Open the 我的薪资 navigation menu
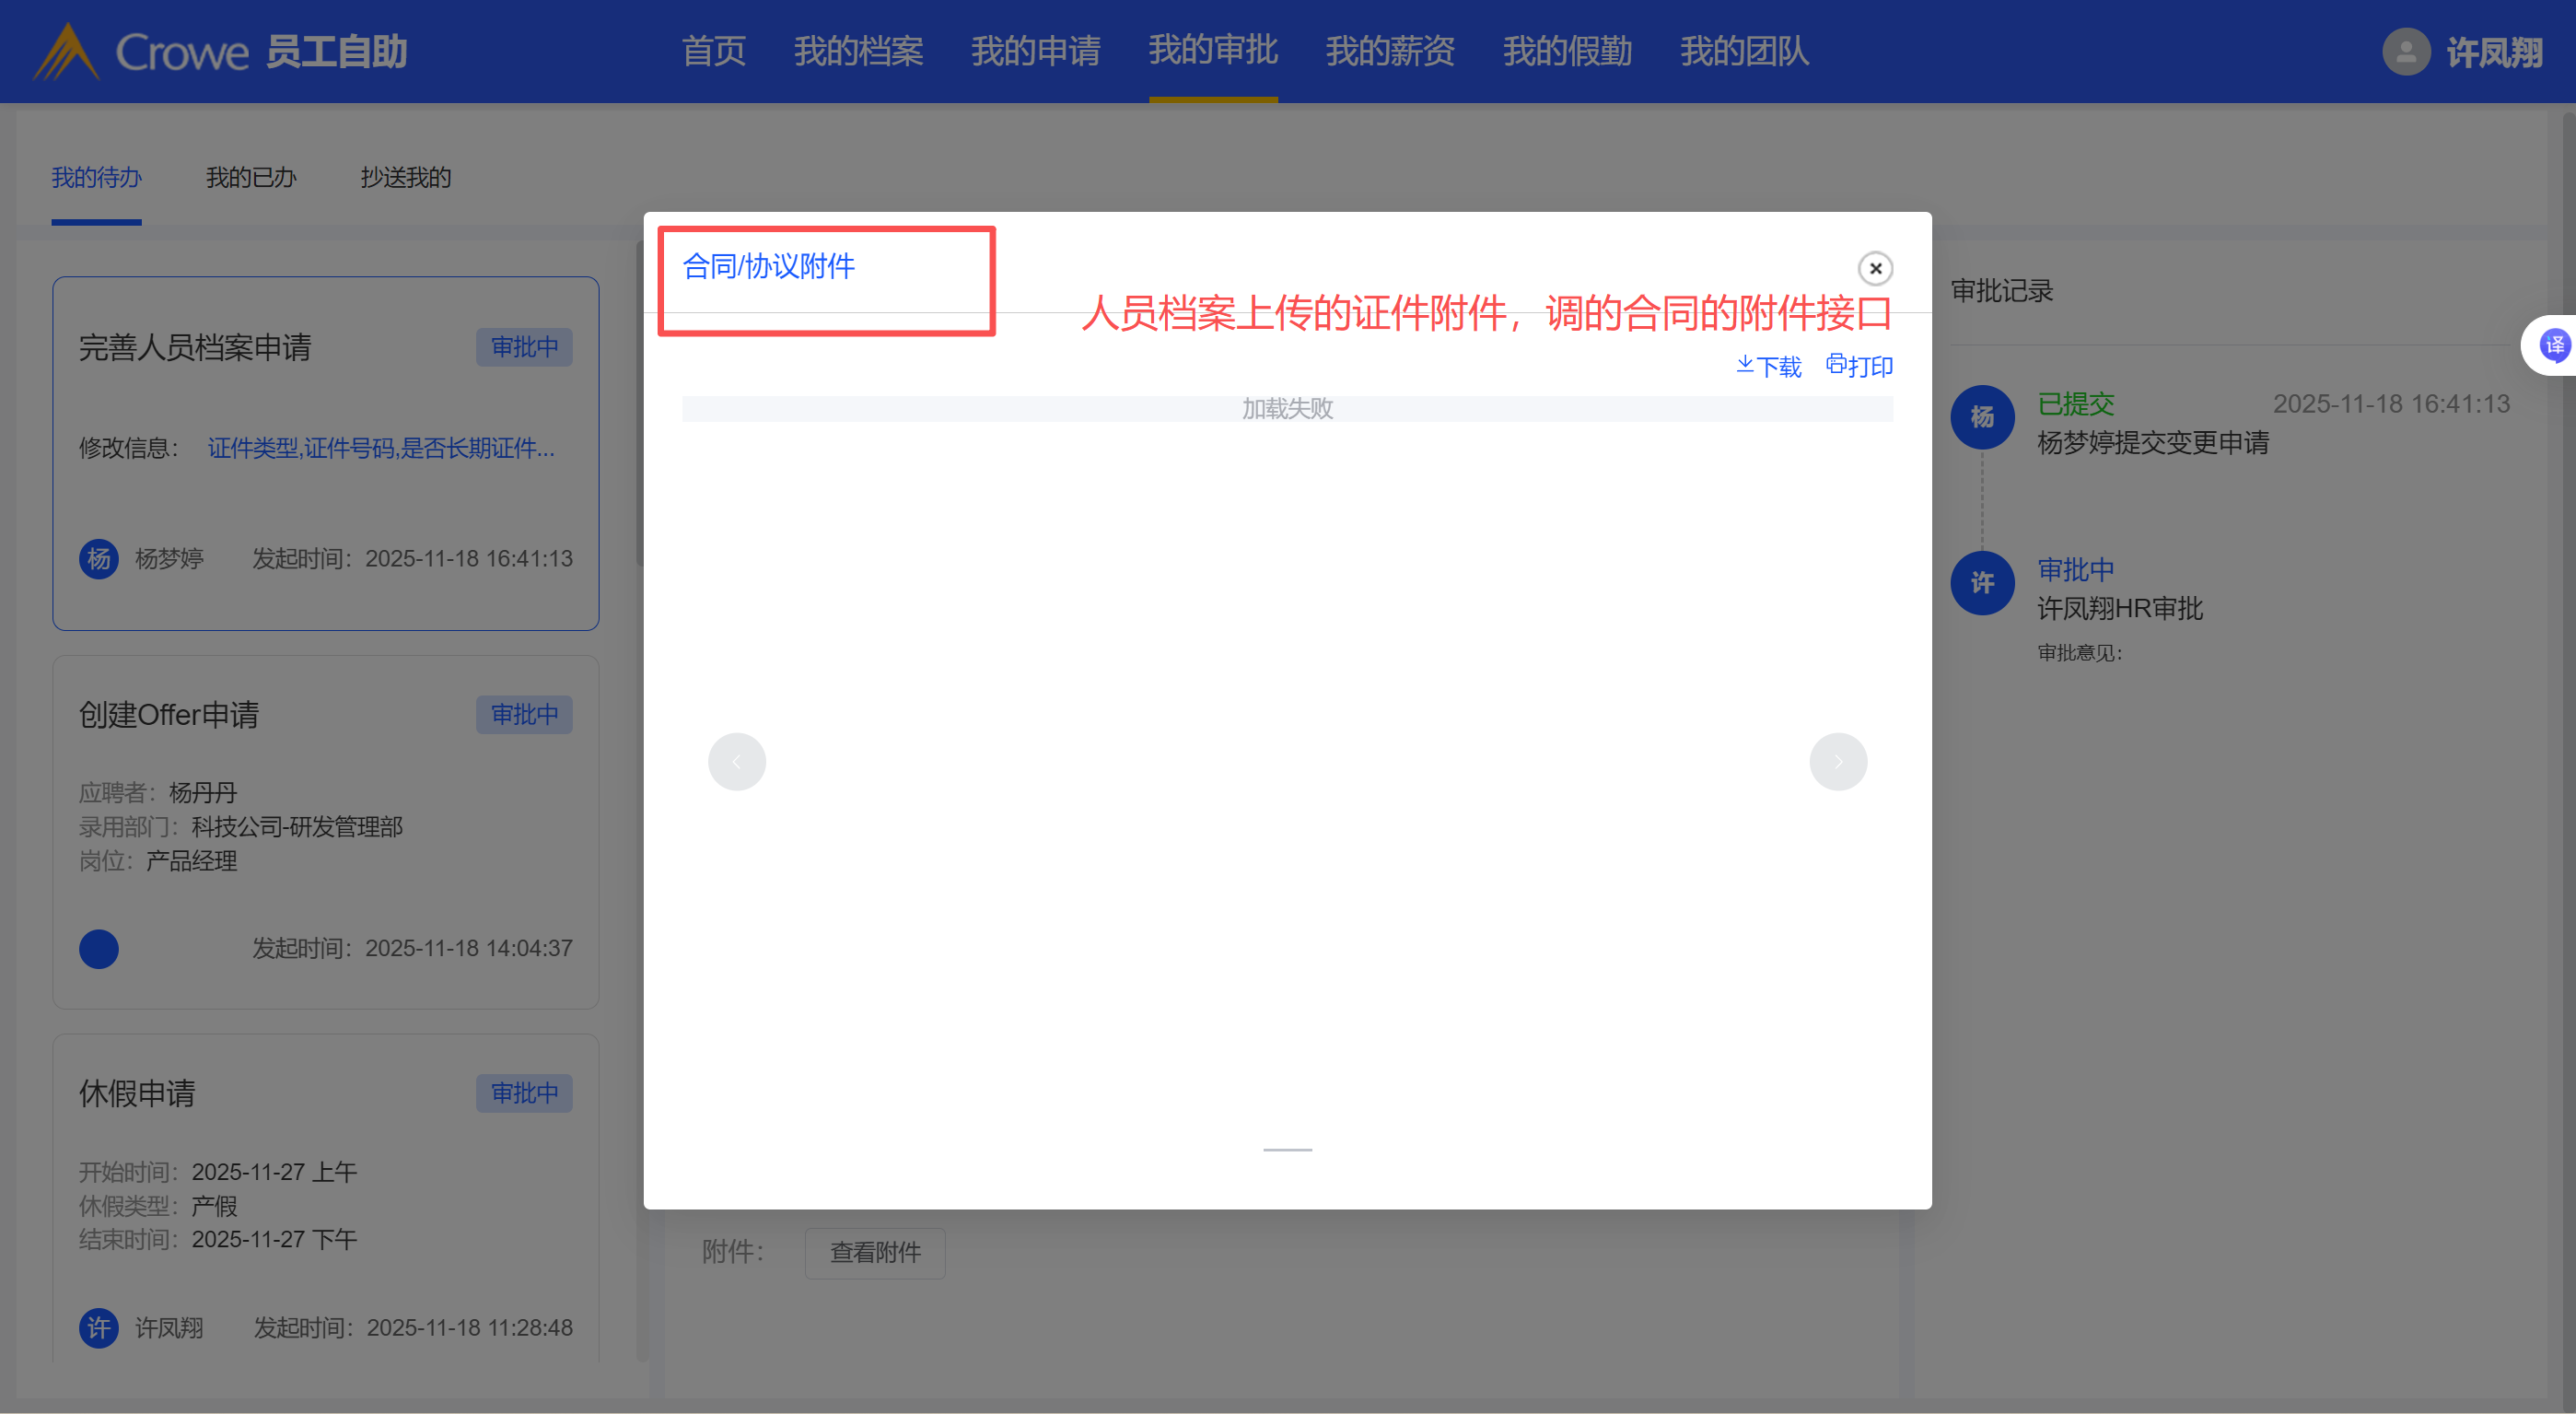 (1389, 51)
